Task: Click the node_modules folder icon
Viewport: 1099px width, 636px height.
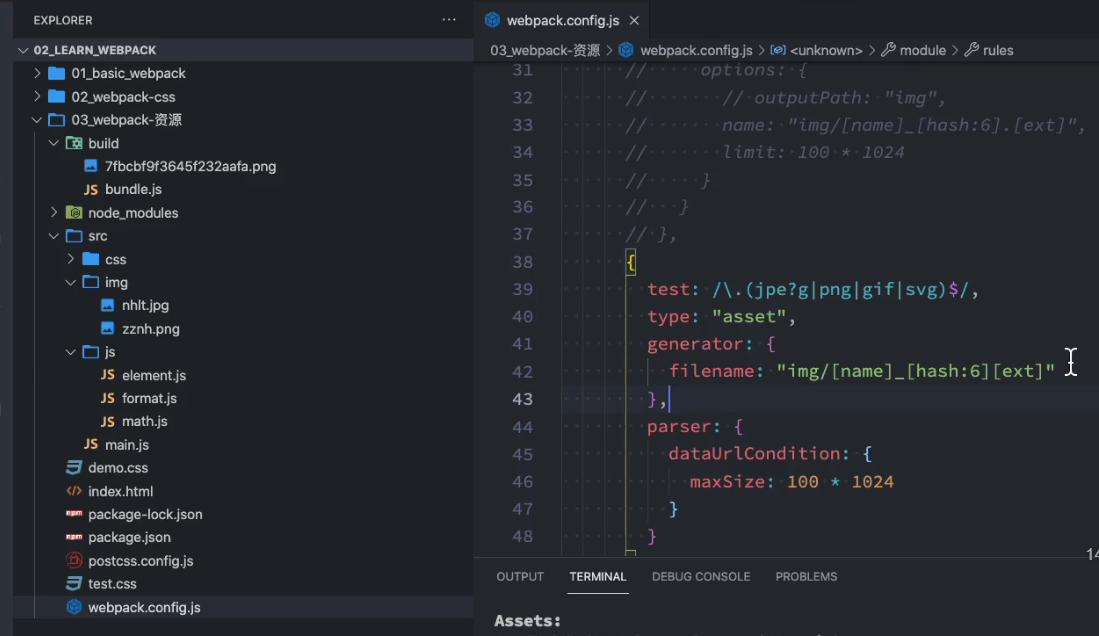Action: (74, 212)
